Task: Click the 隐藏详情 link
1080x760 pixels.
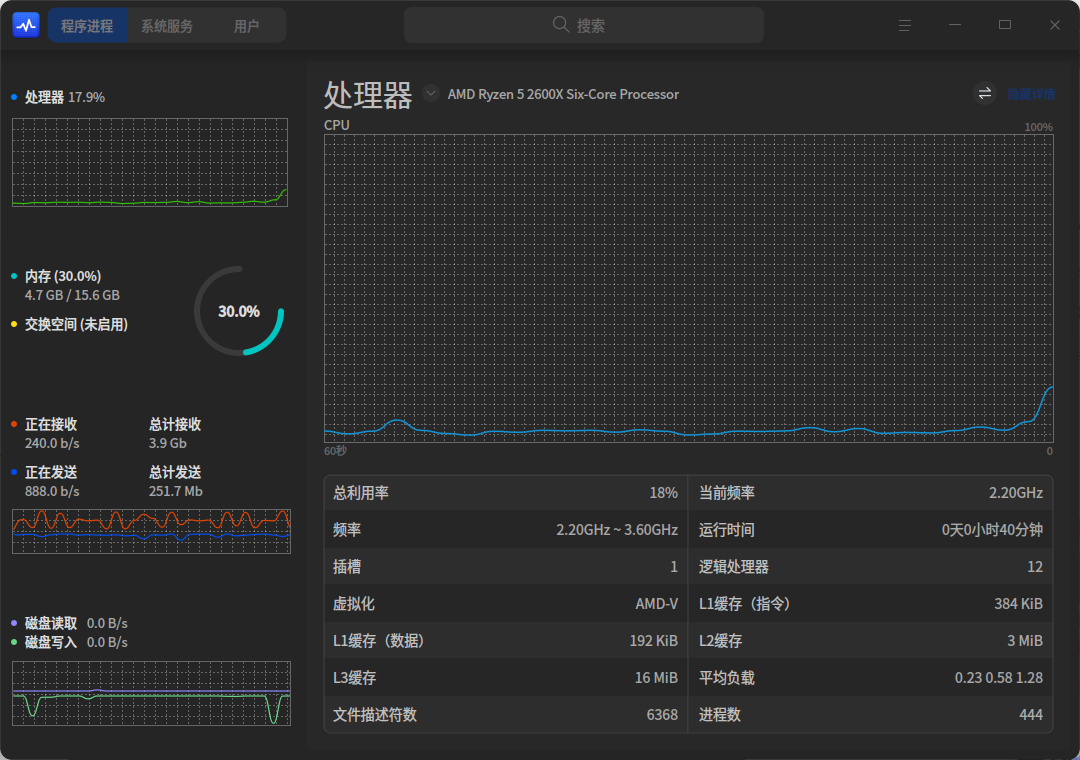Action: 1031,94
